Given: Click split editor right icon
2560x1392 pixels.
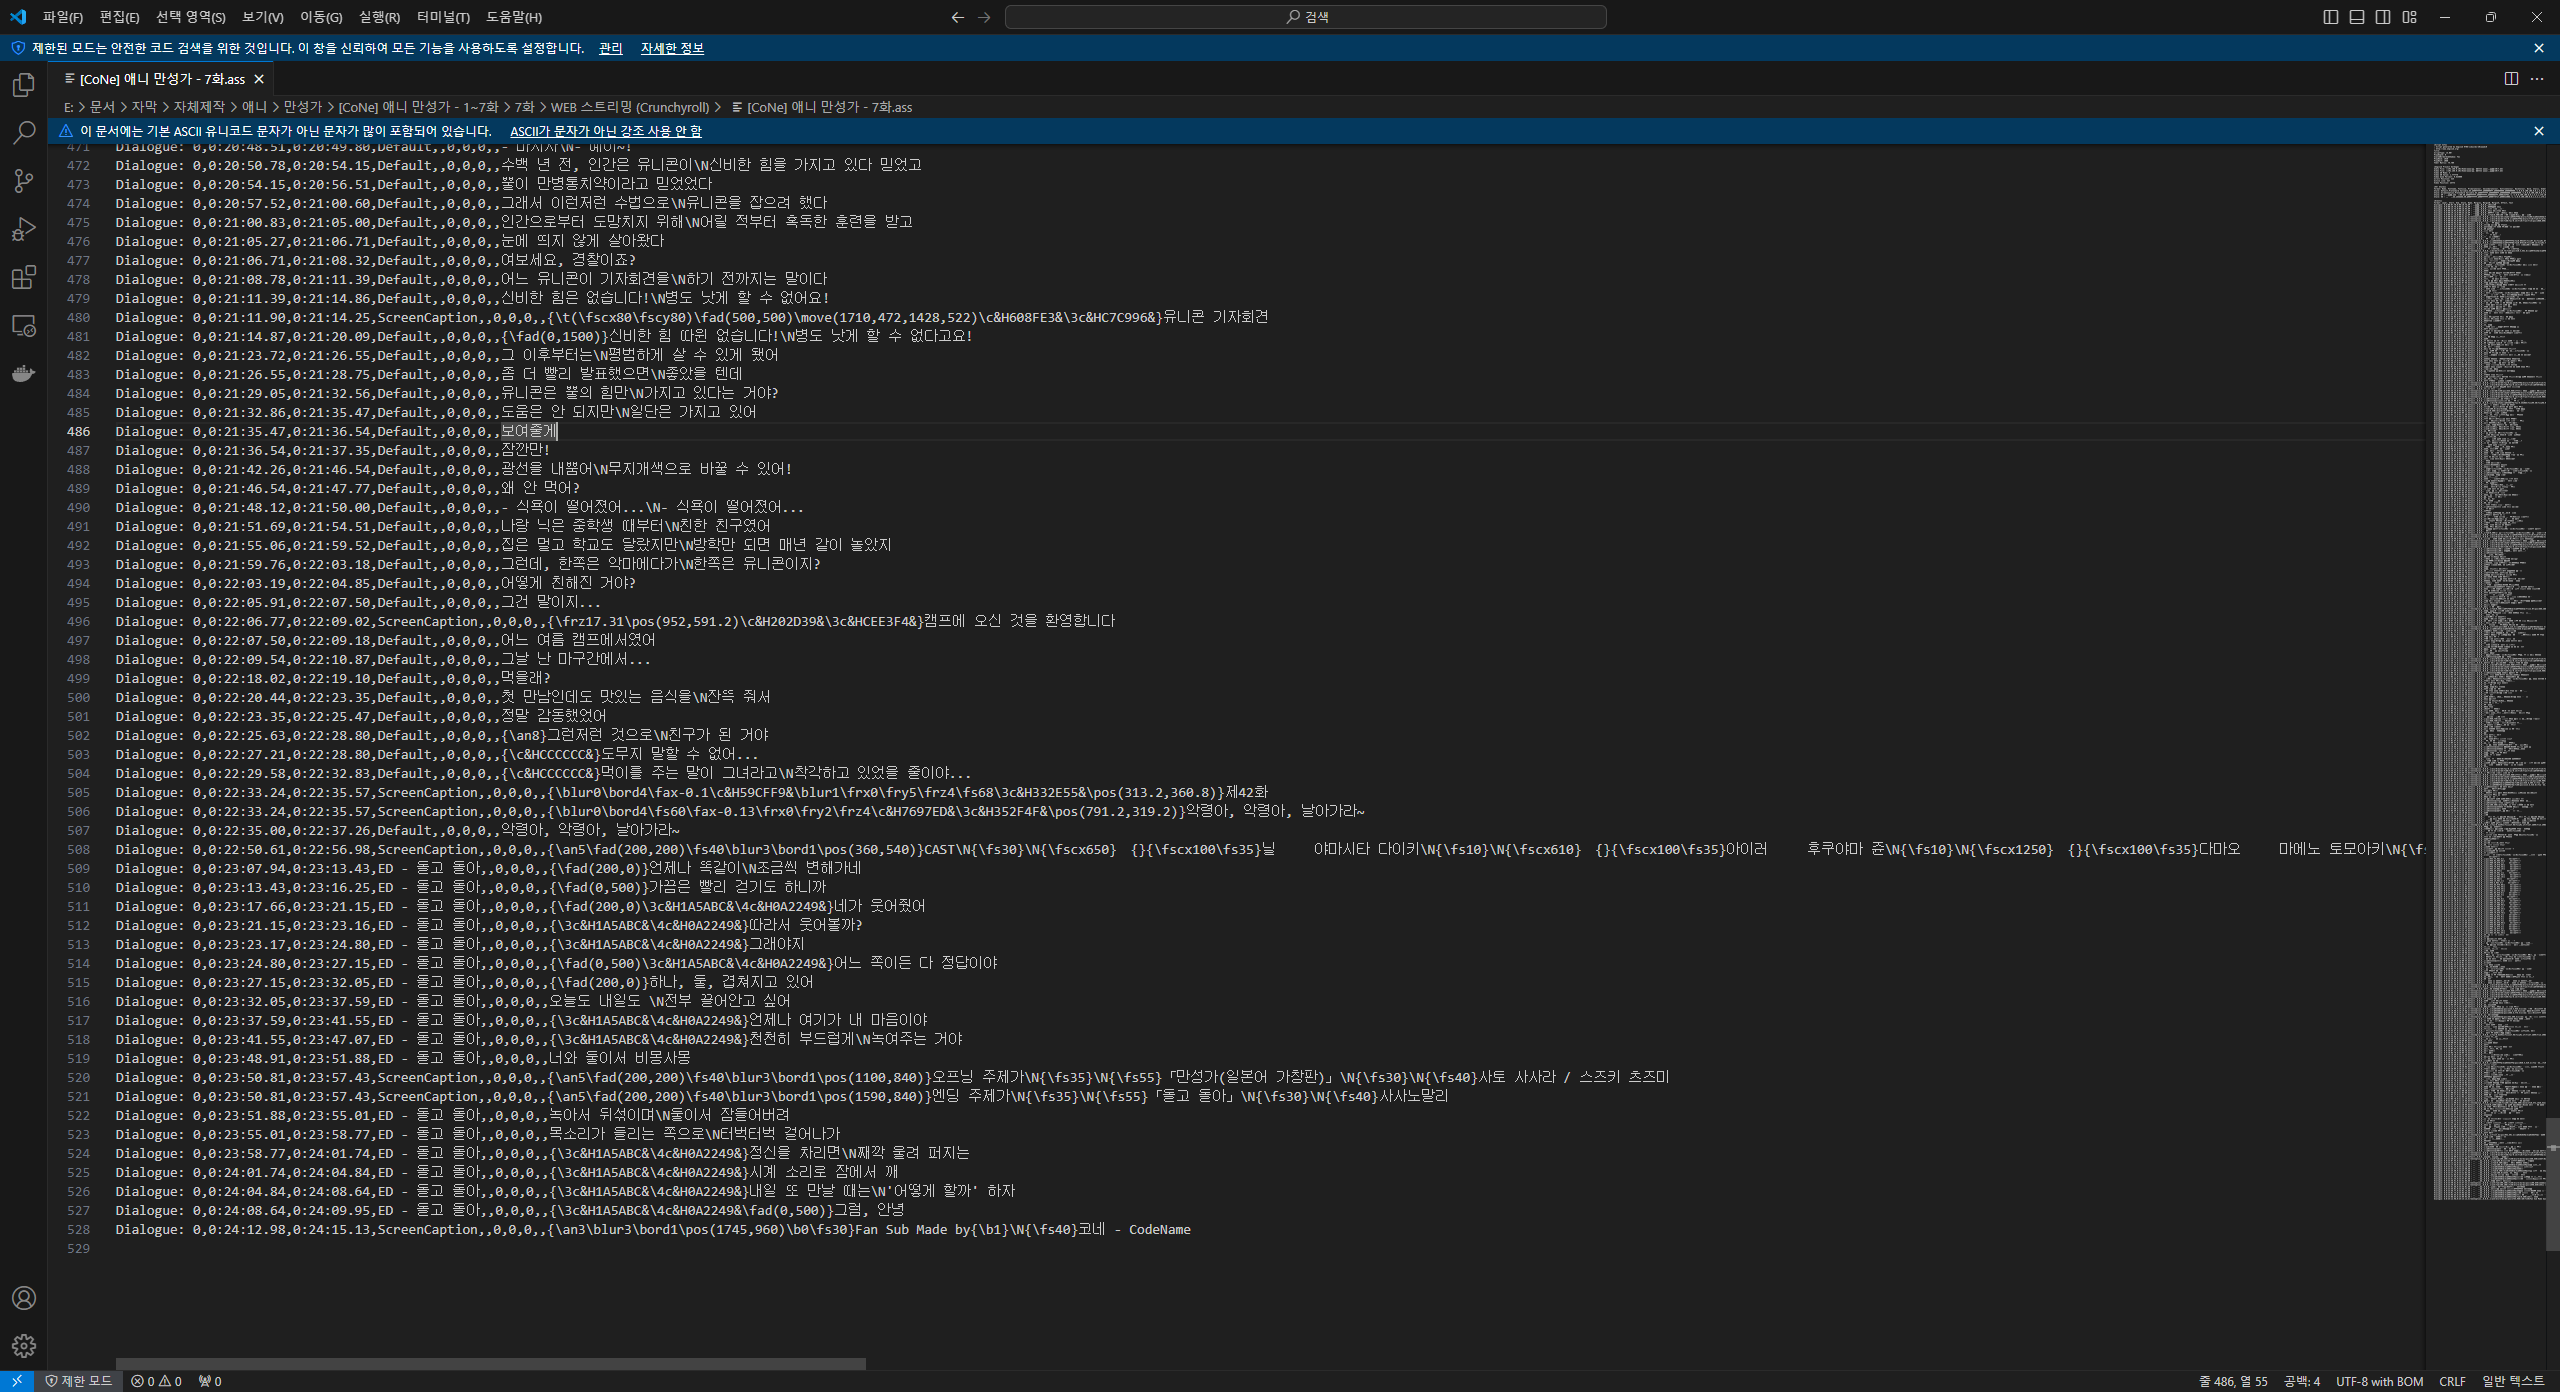Looking at the screenshot, I should (2511, 79).
